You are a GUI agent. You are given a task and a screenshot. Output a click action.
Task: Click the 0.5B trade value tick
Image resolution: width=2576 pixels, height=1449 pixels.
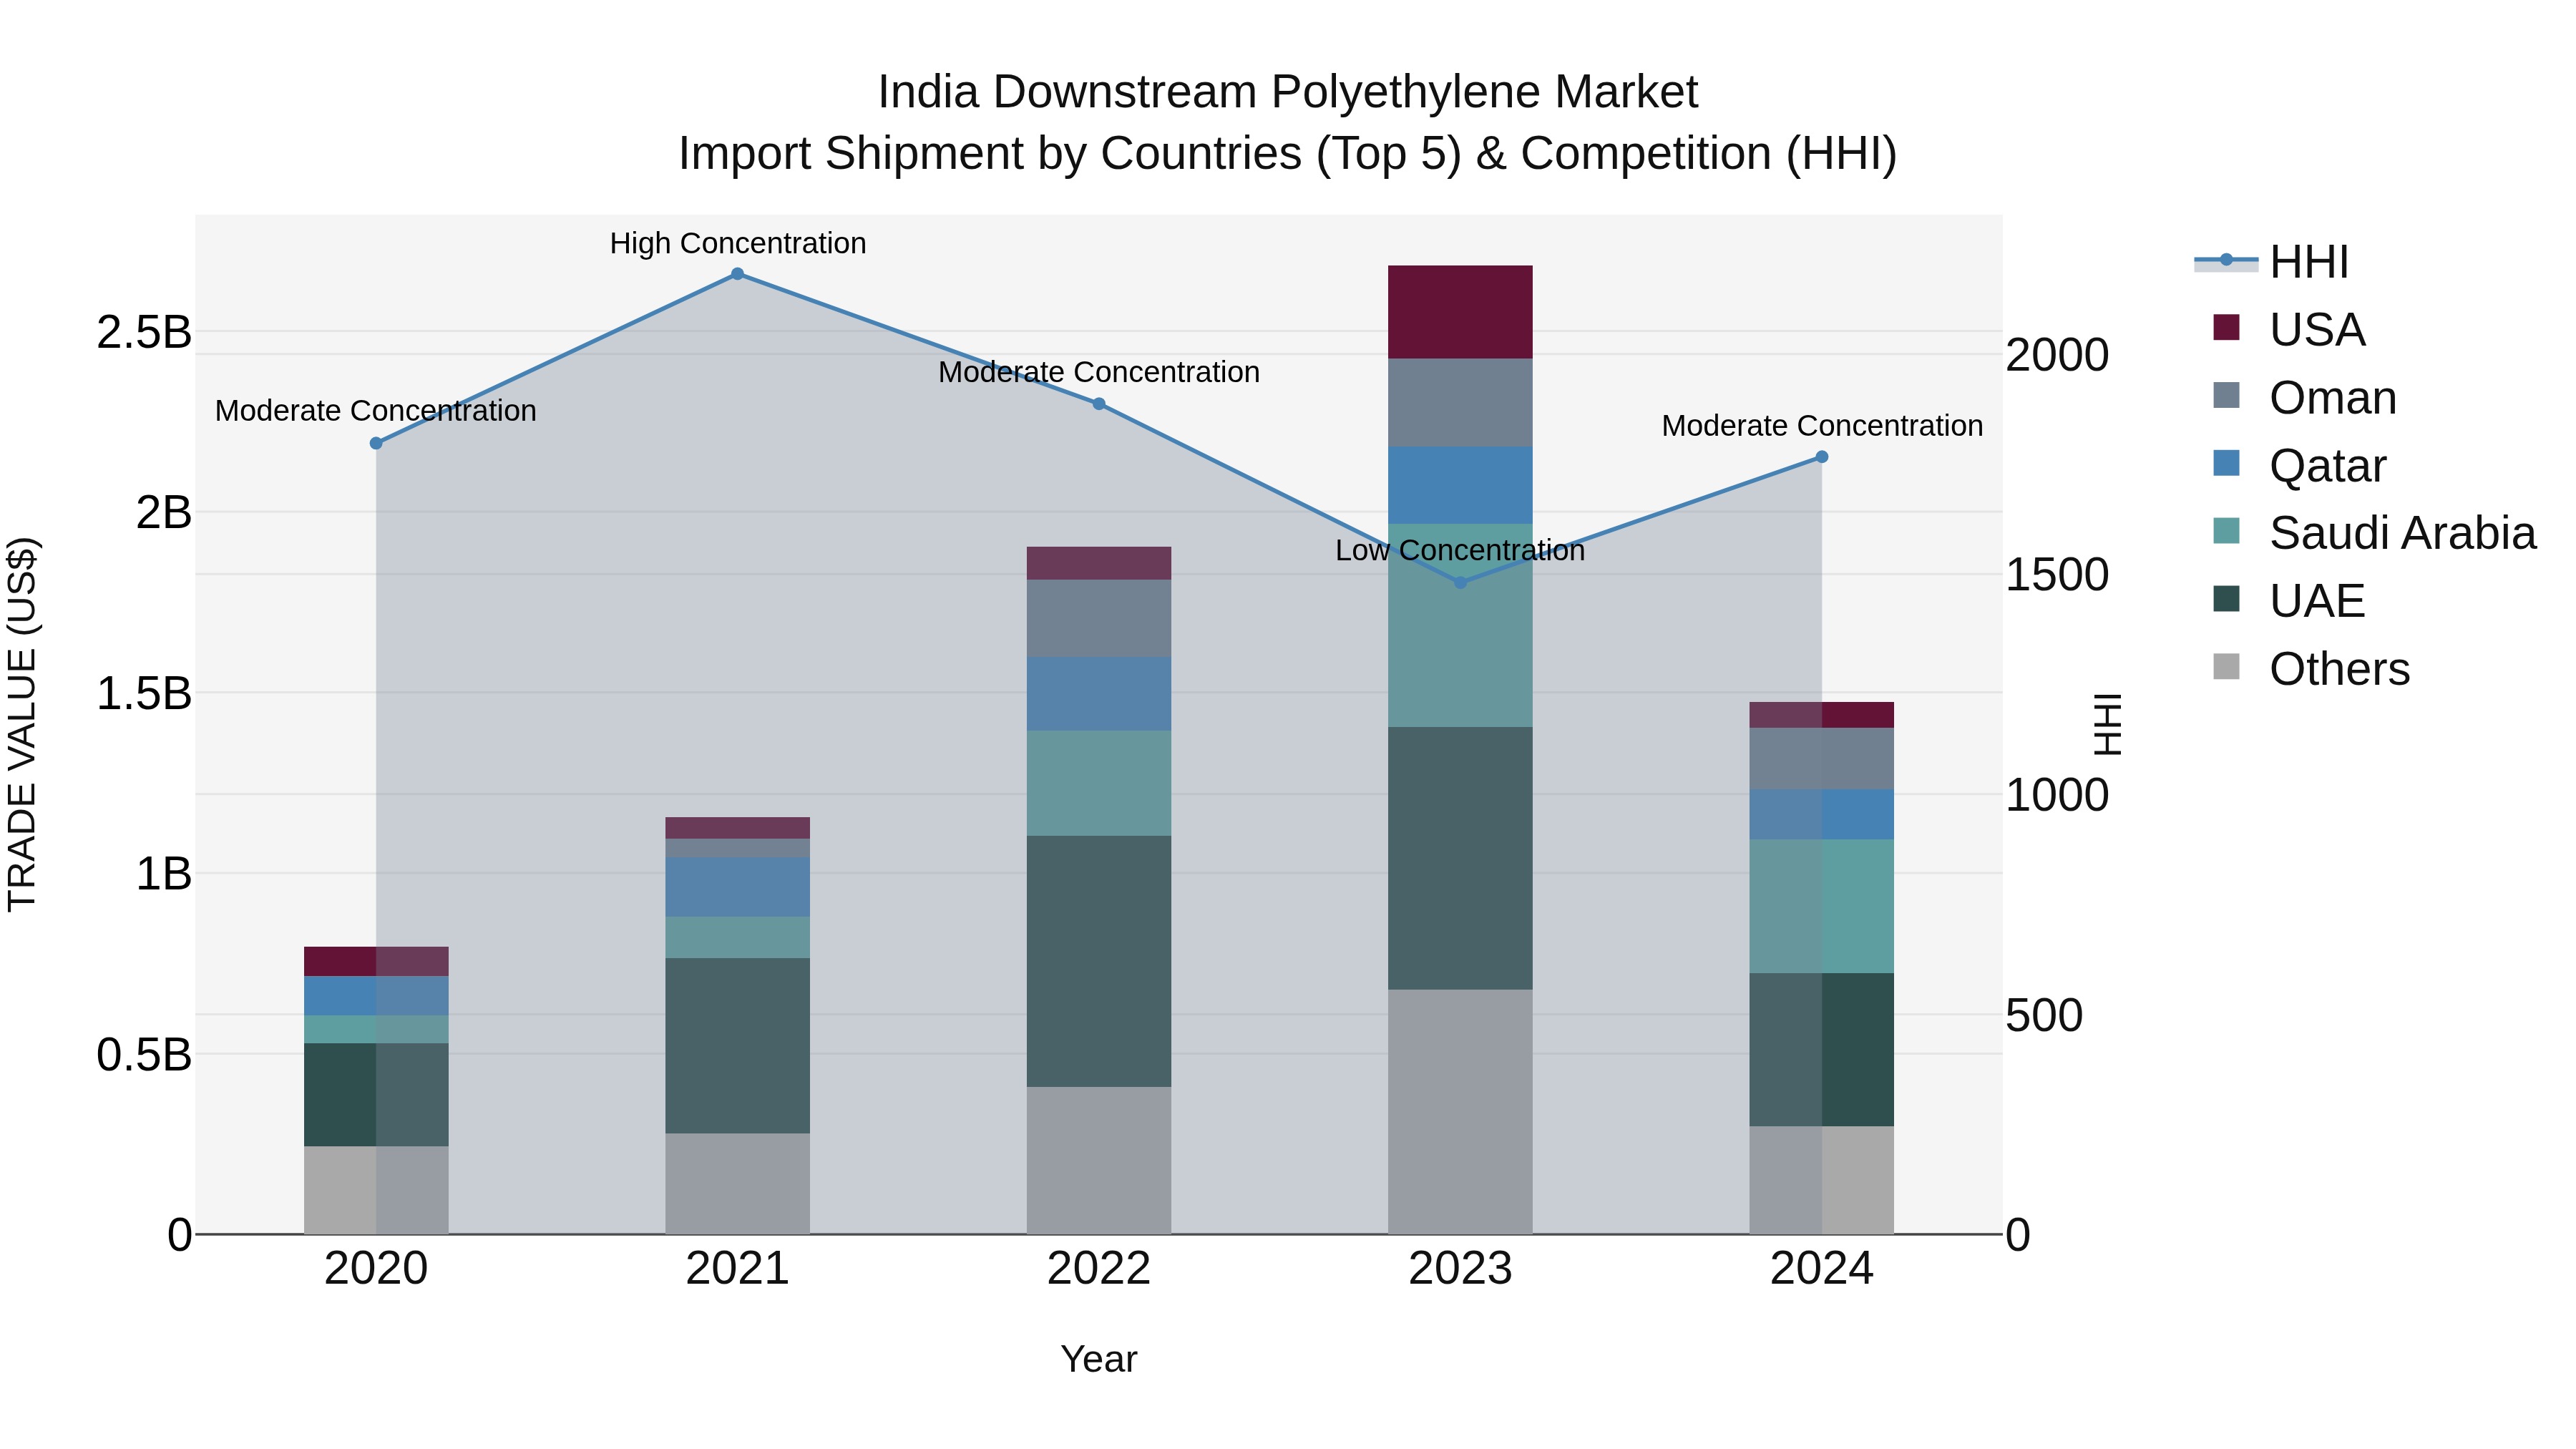[143, 1054]
